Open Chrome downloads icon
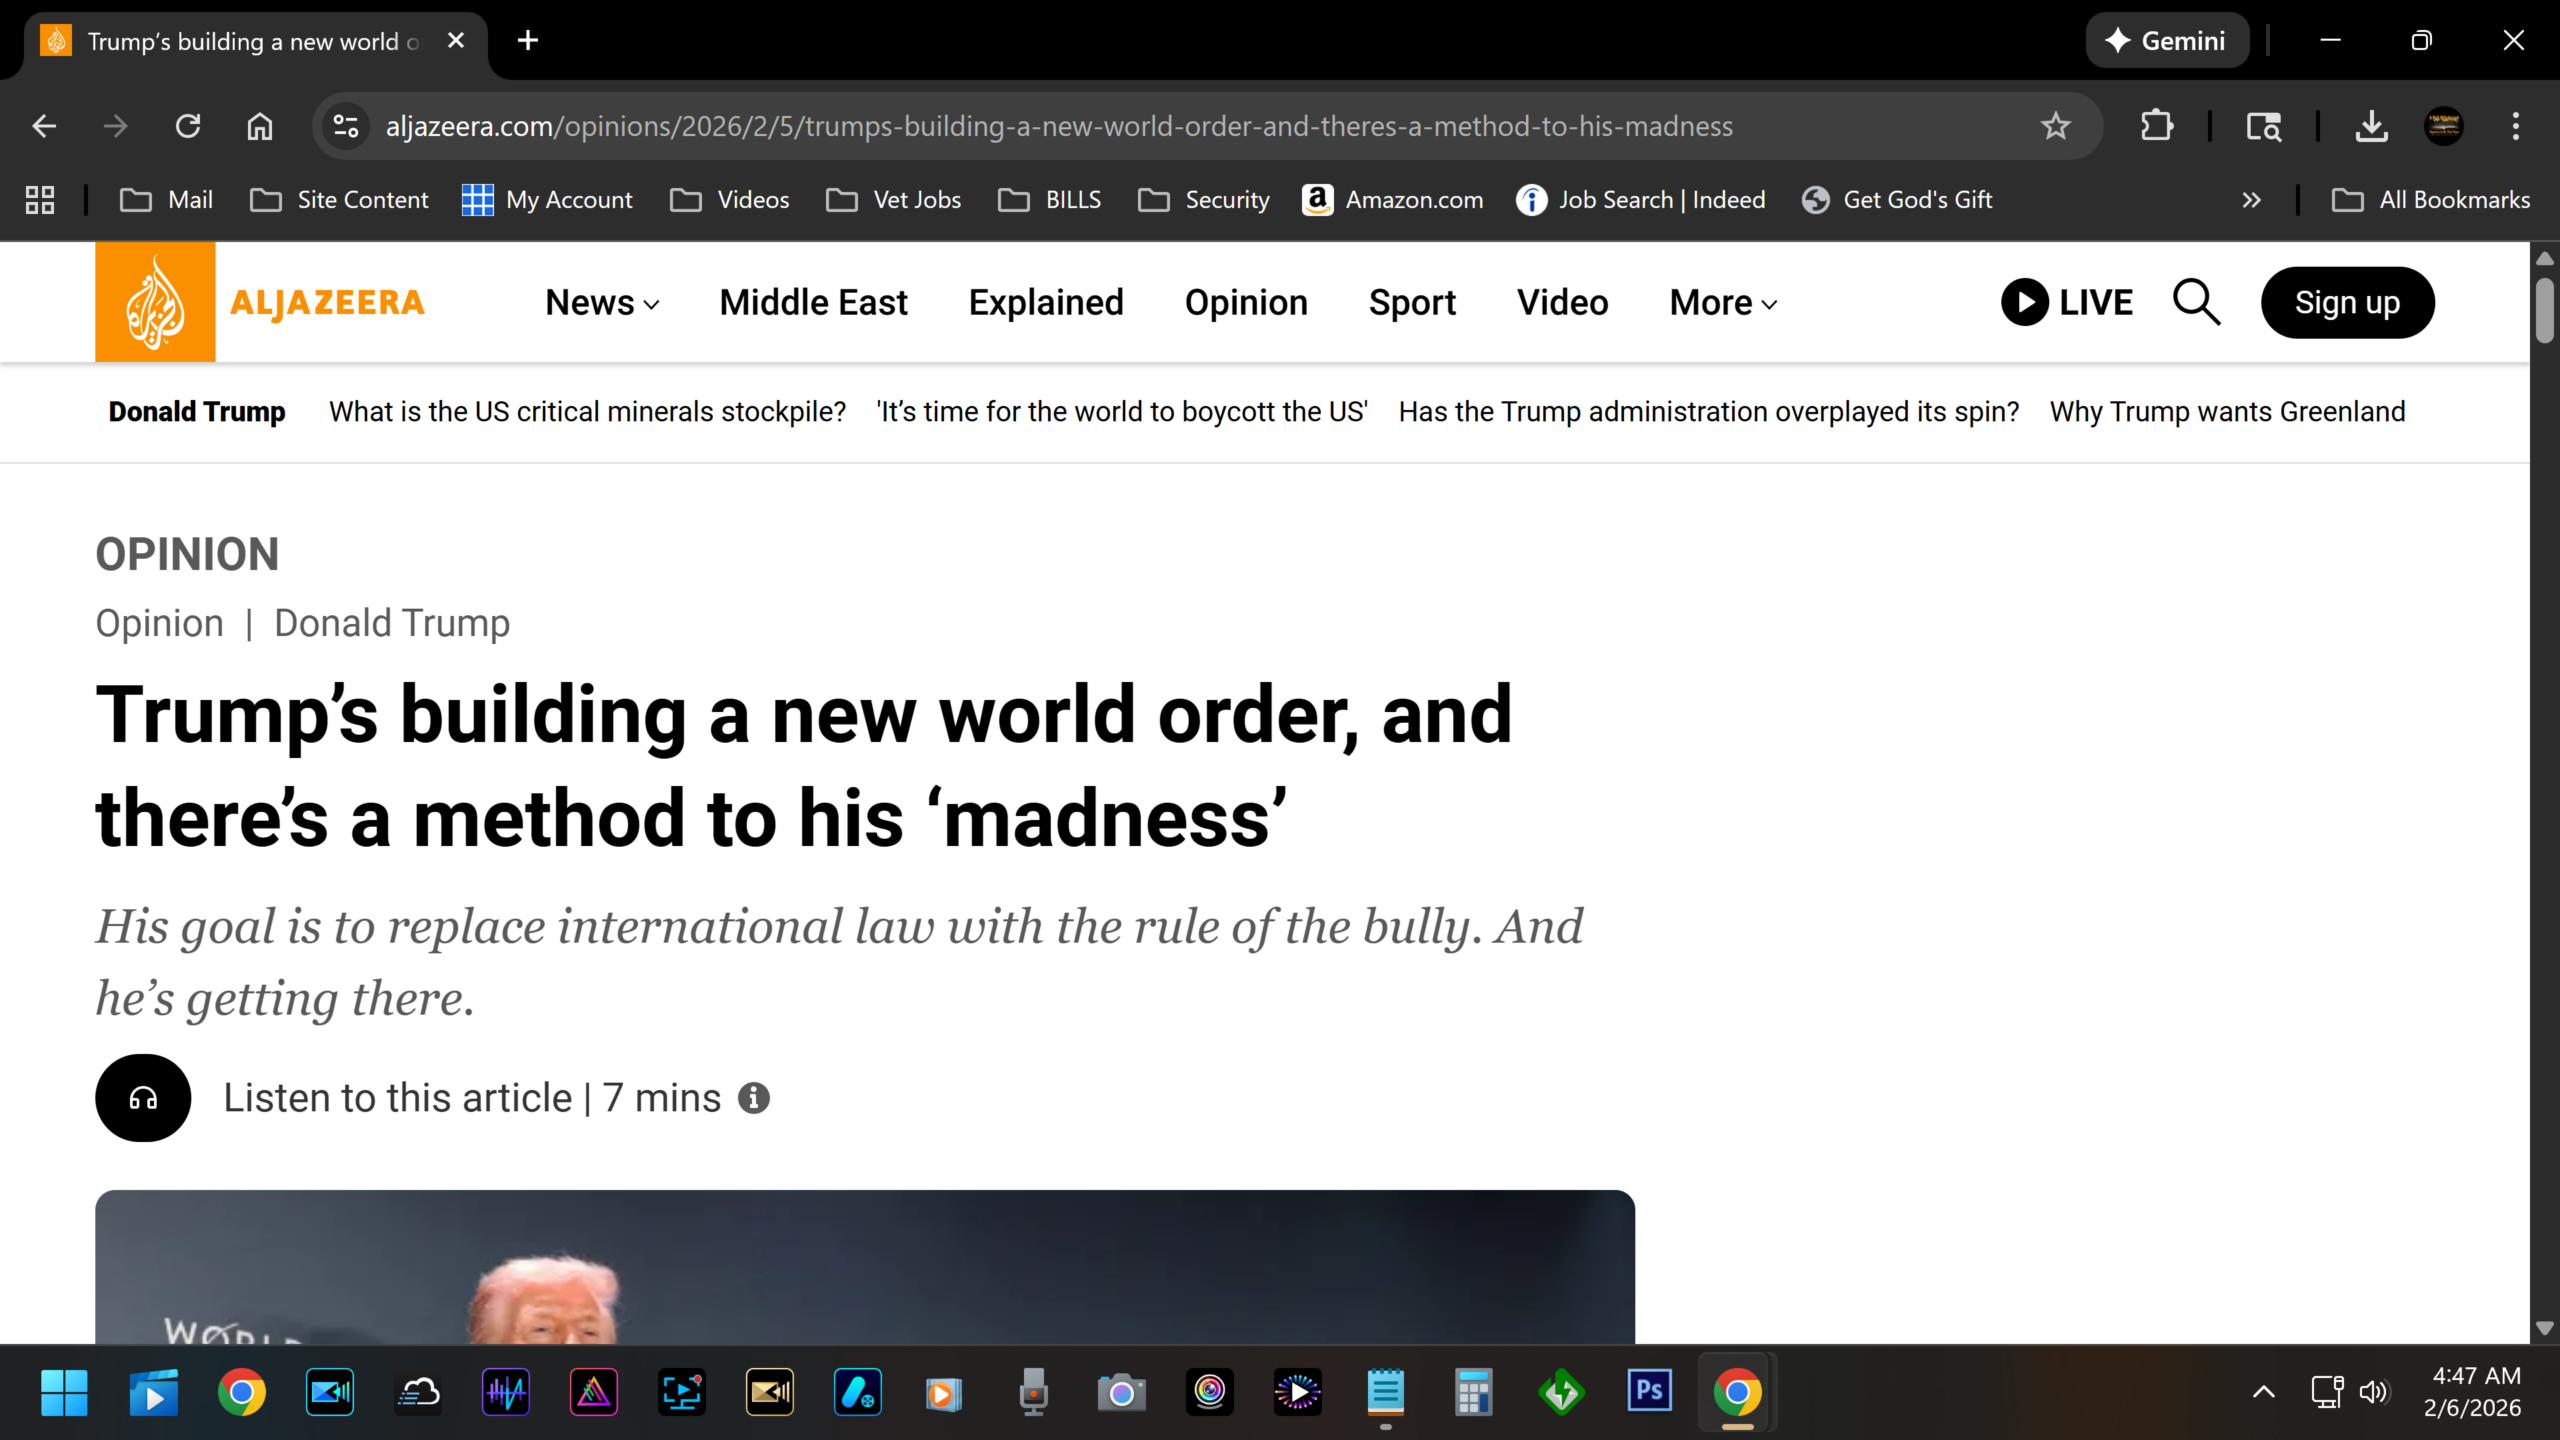Screen dimensions: 2560x1440 [2371, 126]
